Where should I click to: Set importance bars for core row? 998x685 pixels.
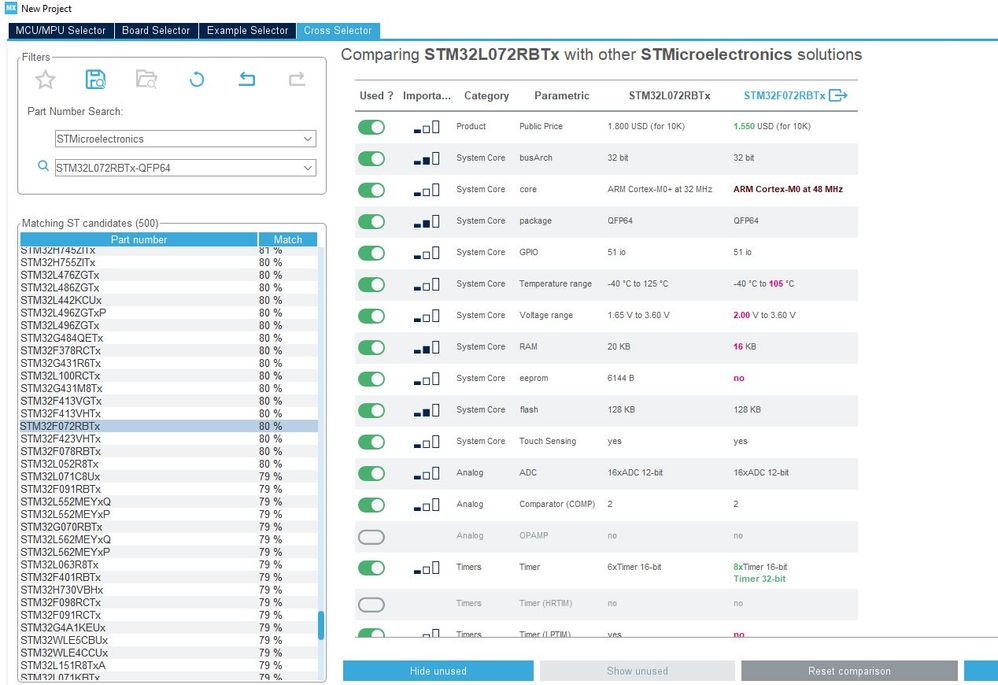(x=426, y=190)
